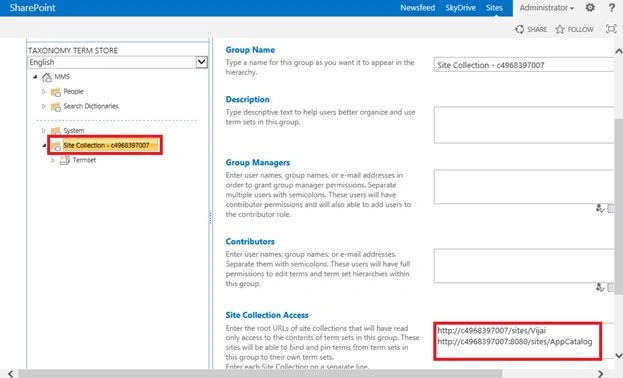Select People in the term store tree

pyautogui.click(x=74, y=91)
